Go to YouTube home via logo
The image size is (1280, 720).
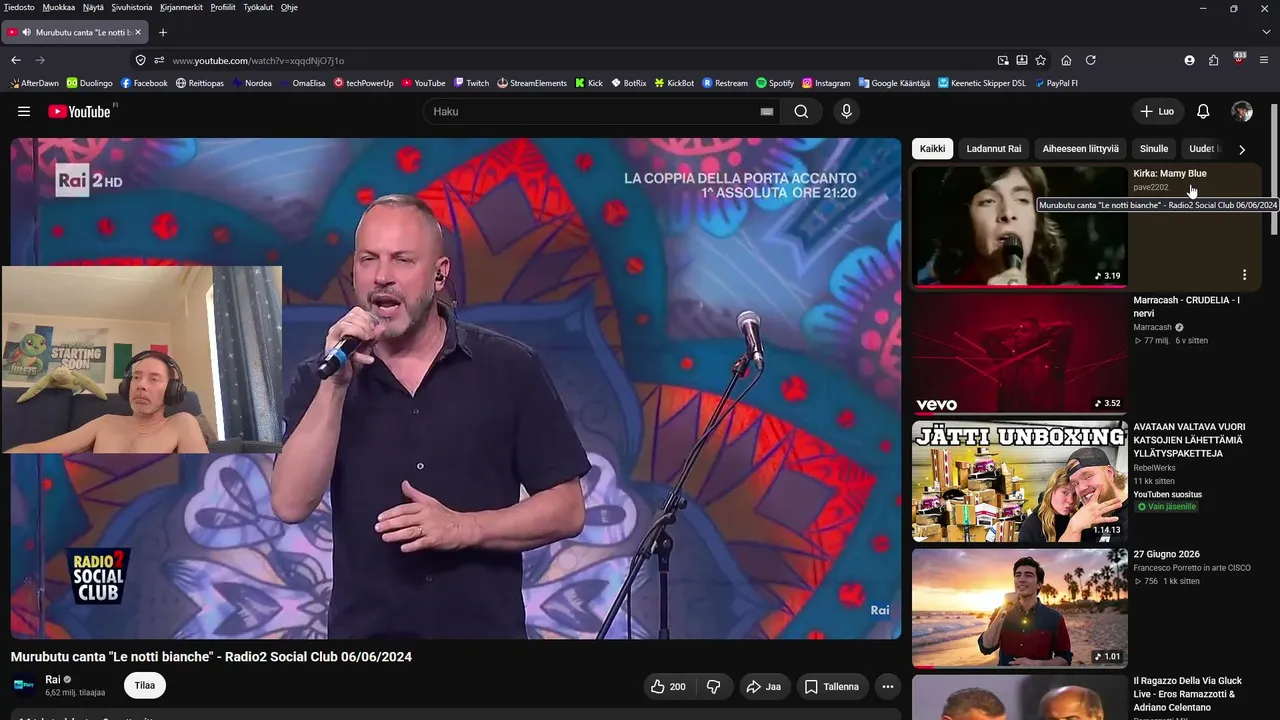pyautogui.click(x=79, y=112)
